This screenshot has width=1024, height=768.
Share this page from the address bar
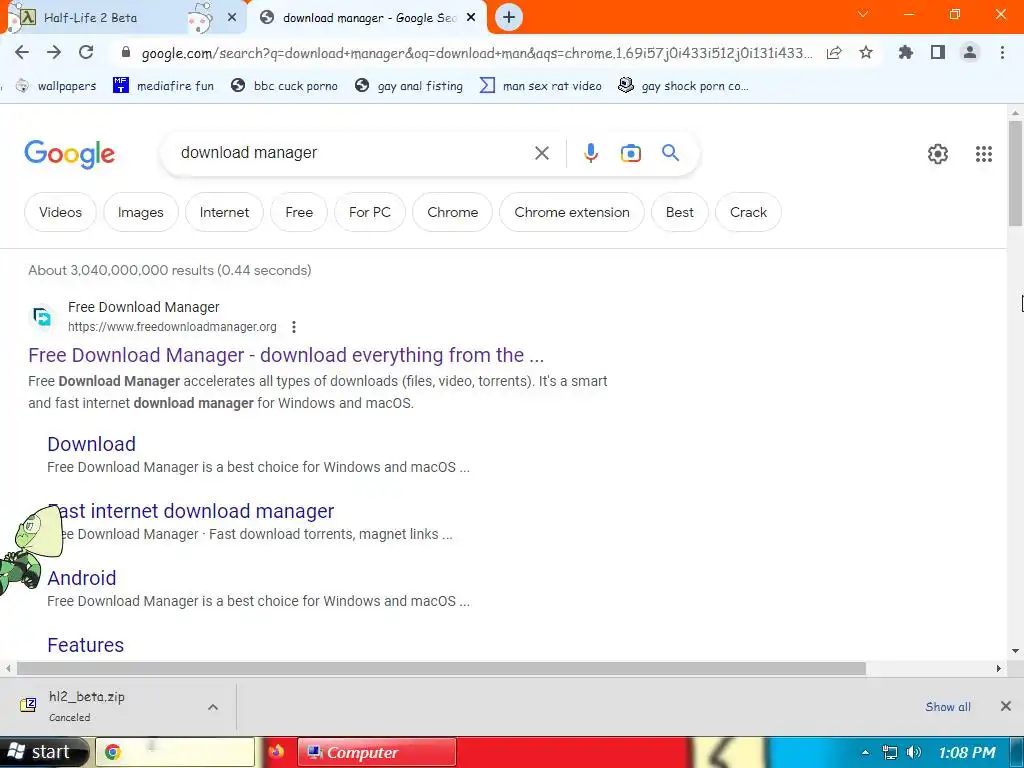click(834, 53)
